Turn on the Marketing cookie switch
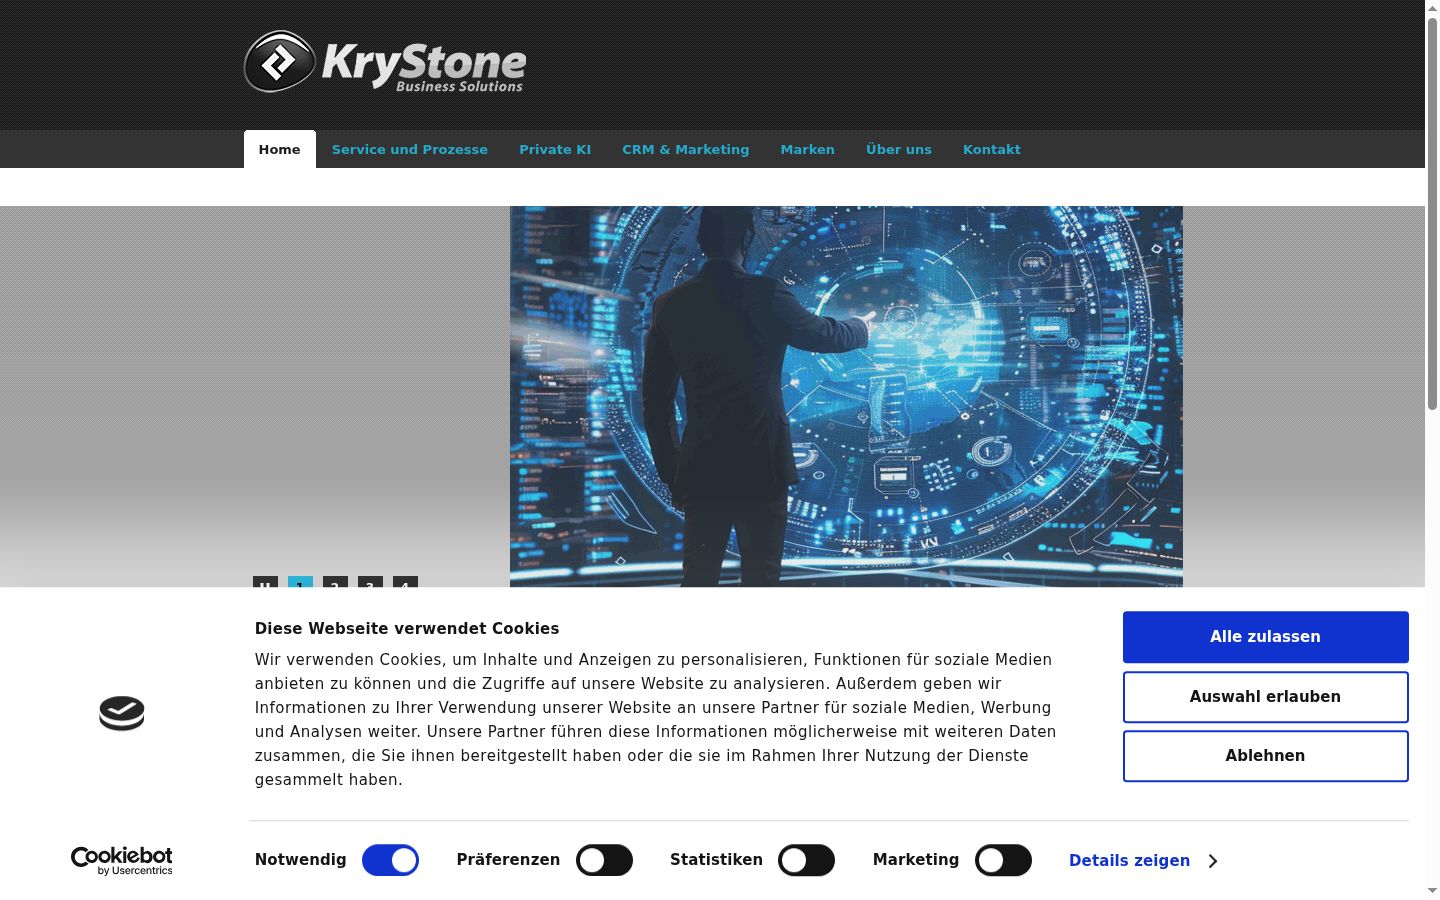 point(1003,860)
